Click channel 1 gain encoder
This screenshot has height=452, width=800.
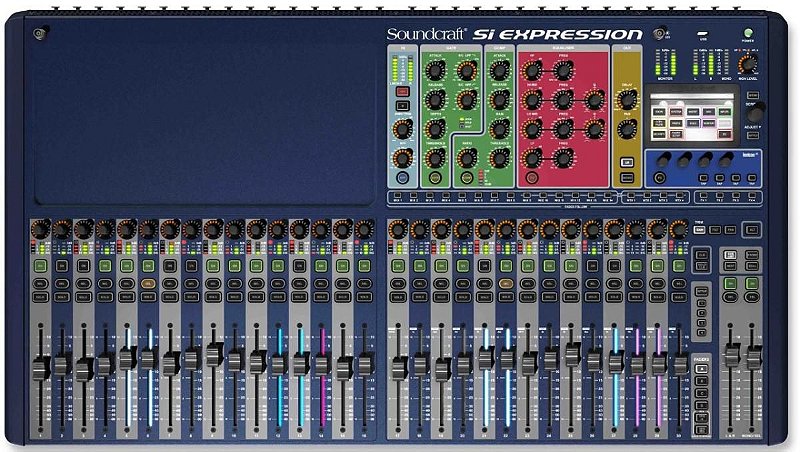click(40, 229)
